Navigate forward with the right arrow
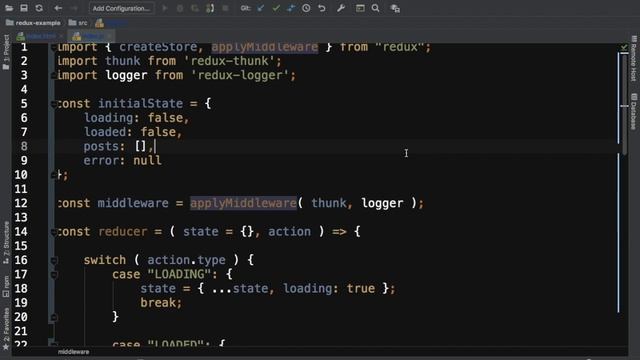 point(74,8)
